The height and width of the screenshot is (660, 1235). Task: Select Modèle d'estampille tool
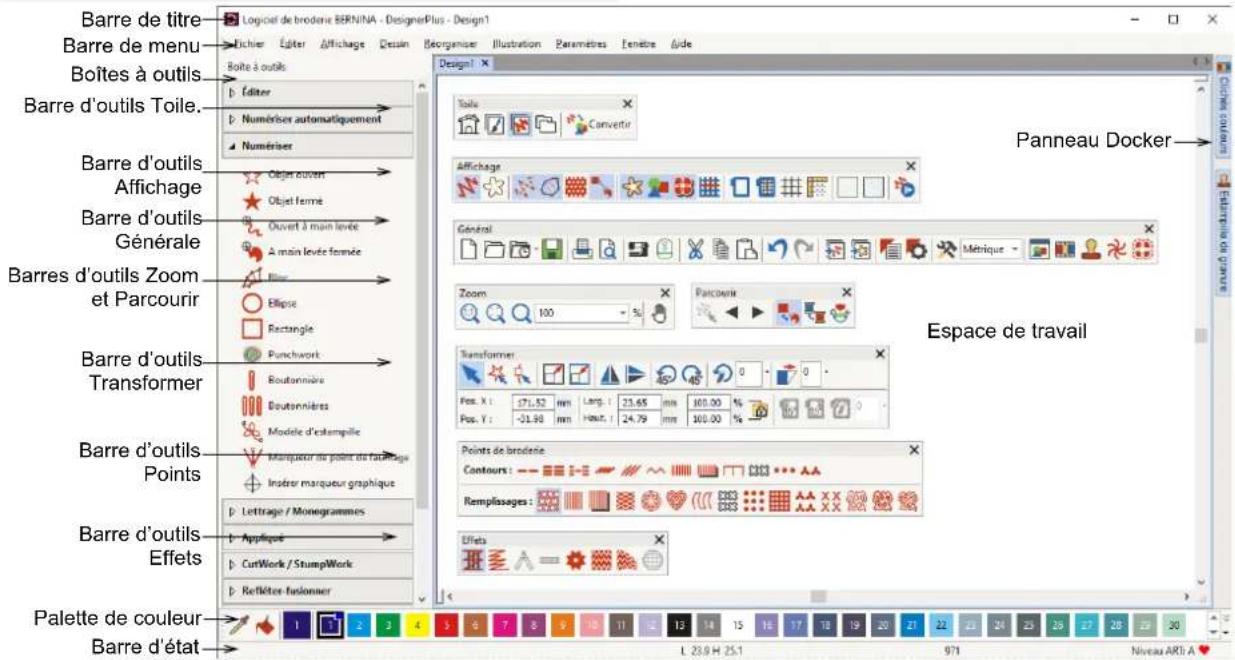click(x=301, y=432)
